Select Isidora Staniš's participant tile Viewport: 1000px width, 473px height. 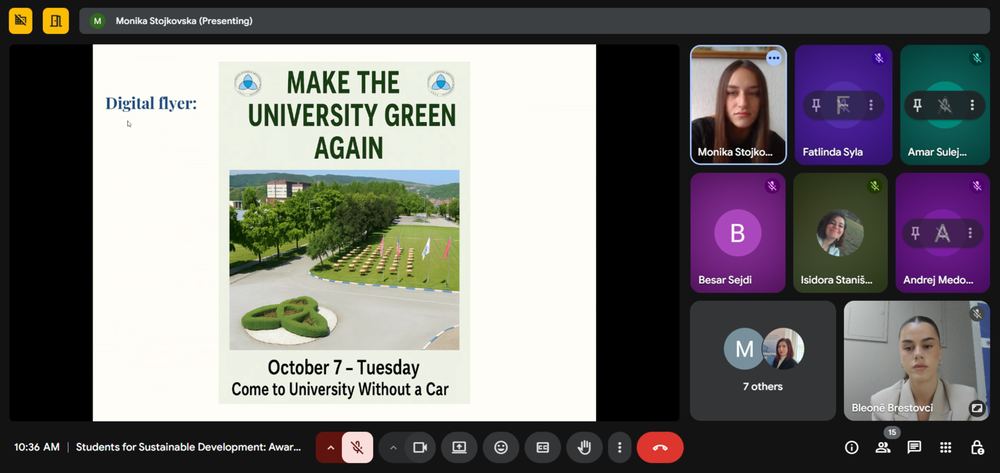pyautogui.click(x=840, y=233)
